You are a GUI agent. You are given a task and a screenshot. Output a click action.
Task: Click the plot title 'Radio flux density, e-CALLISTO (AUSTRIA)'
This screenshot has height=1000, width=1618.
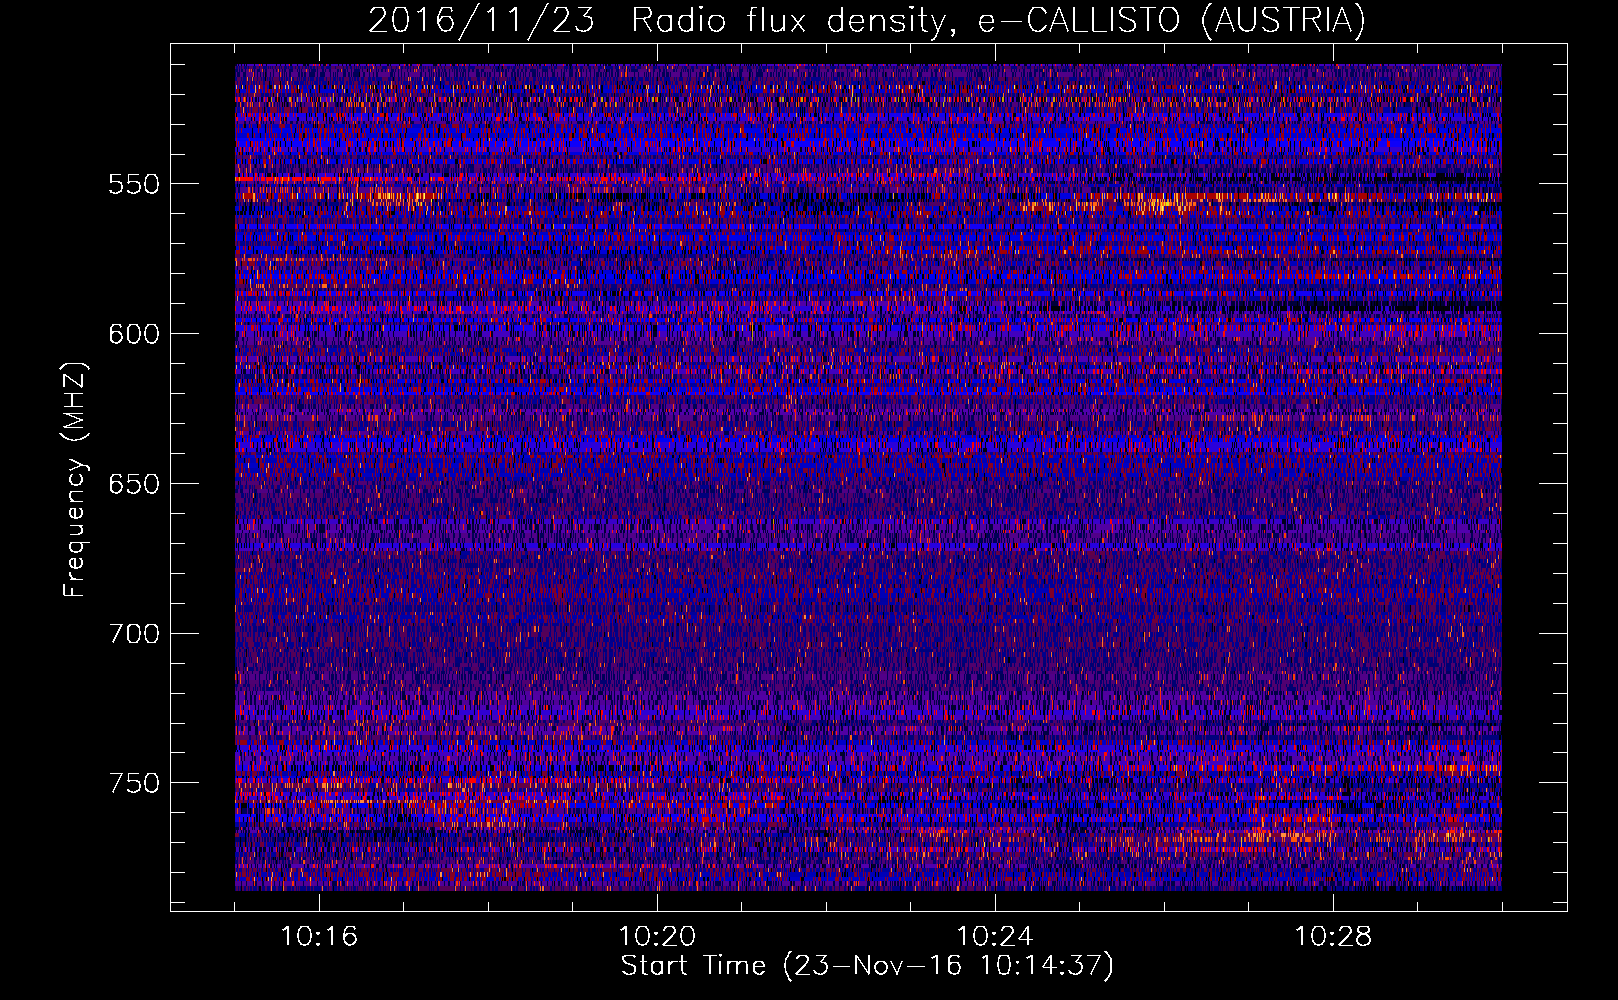(998, 20)
